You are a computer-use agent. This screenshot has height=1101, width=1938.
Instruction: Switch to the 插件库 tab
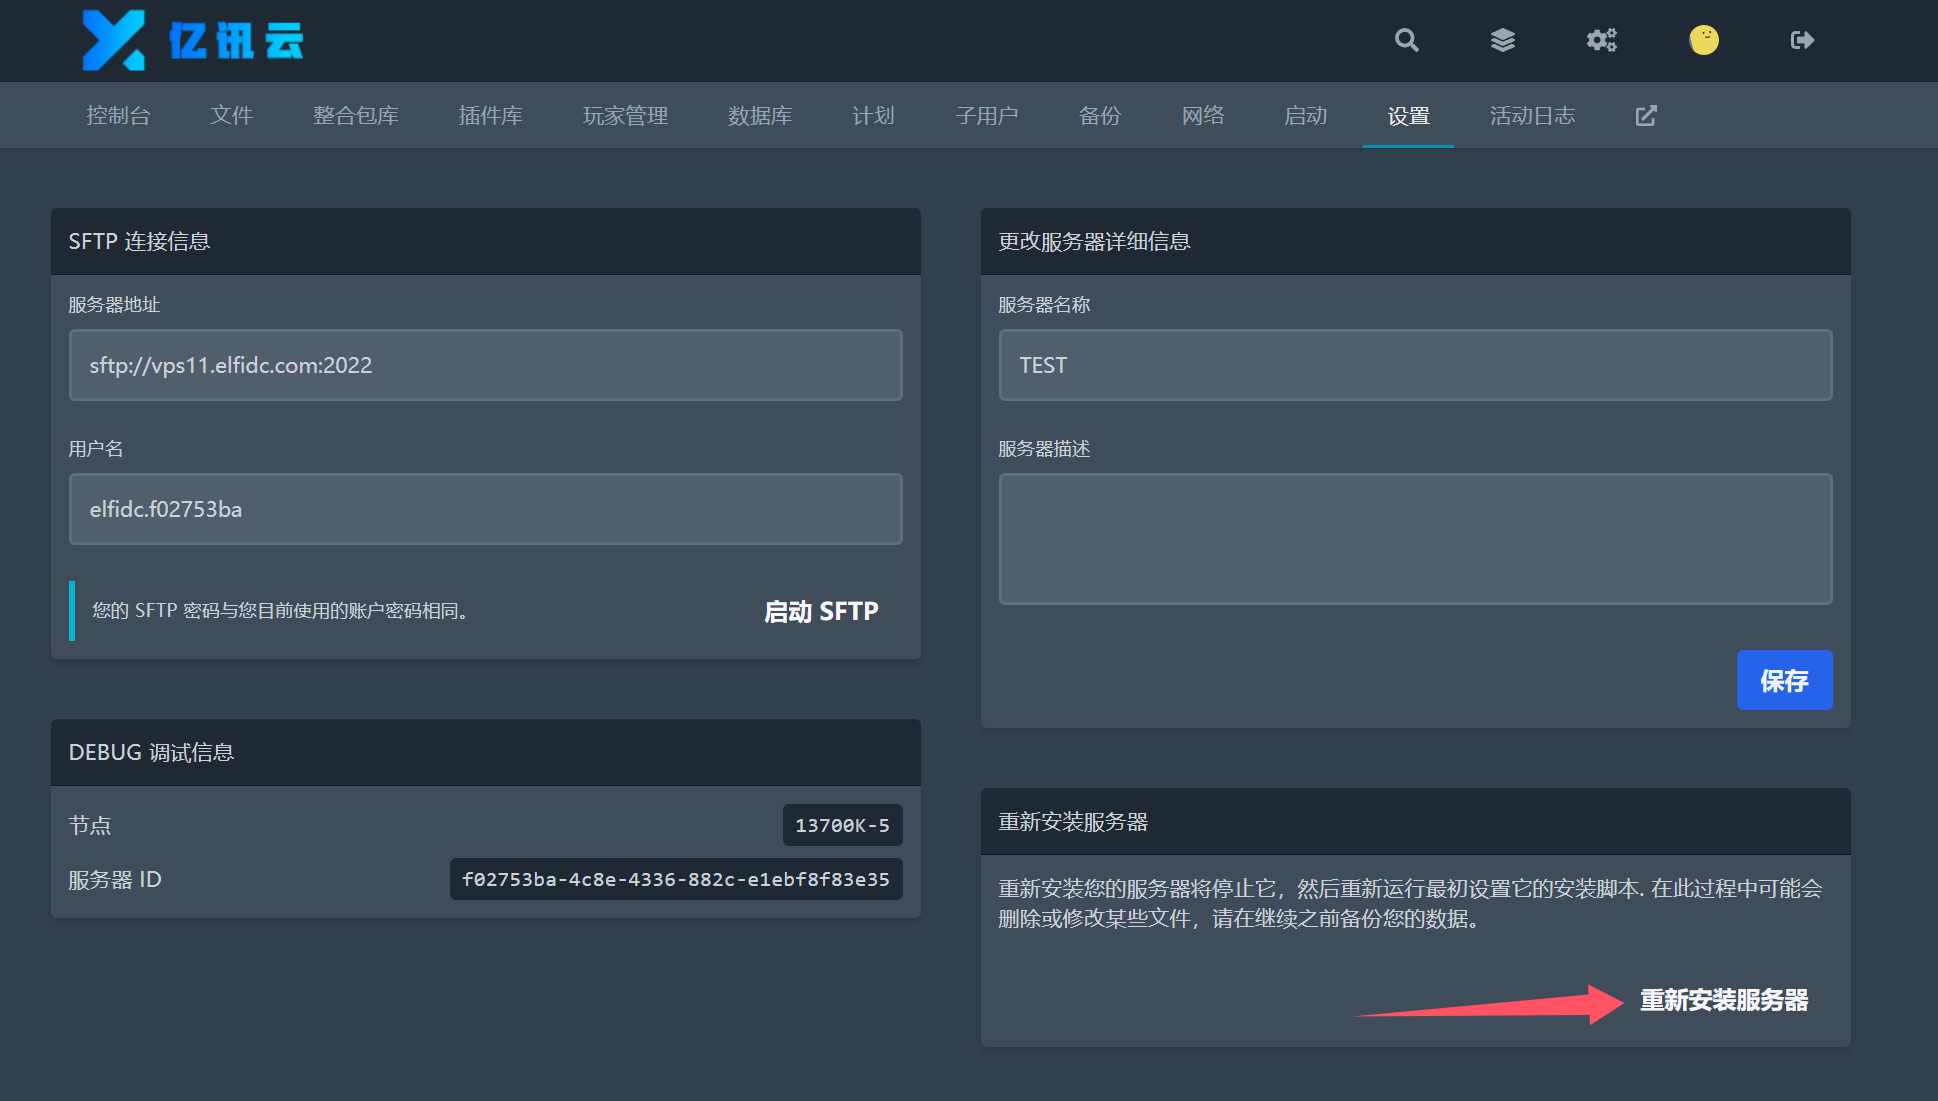[490, 116]
